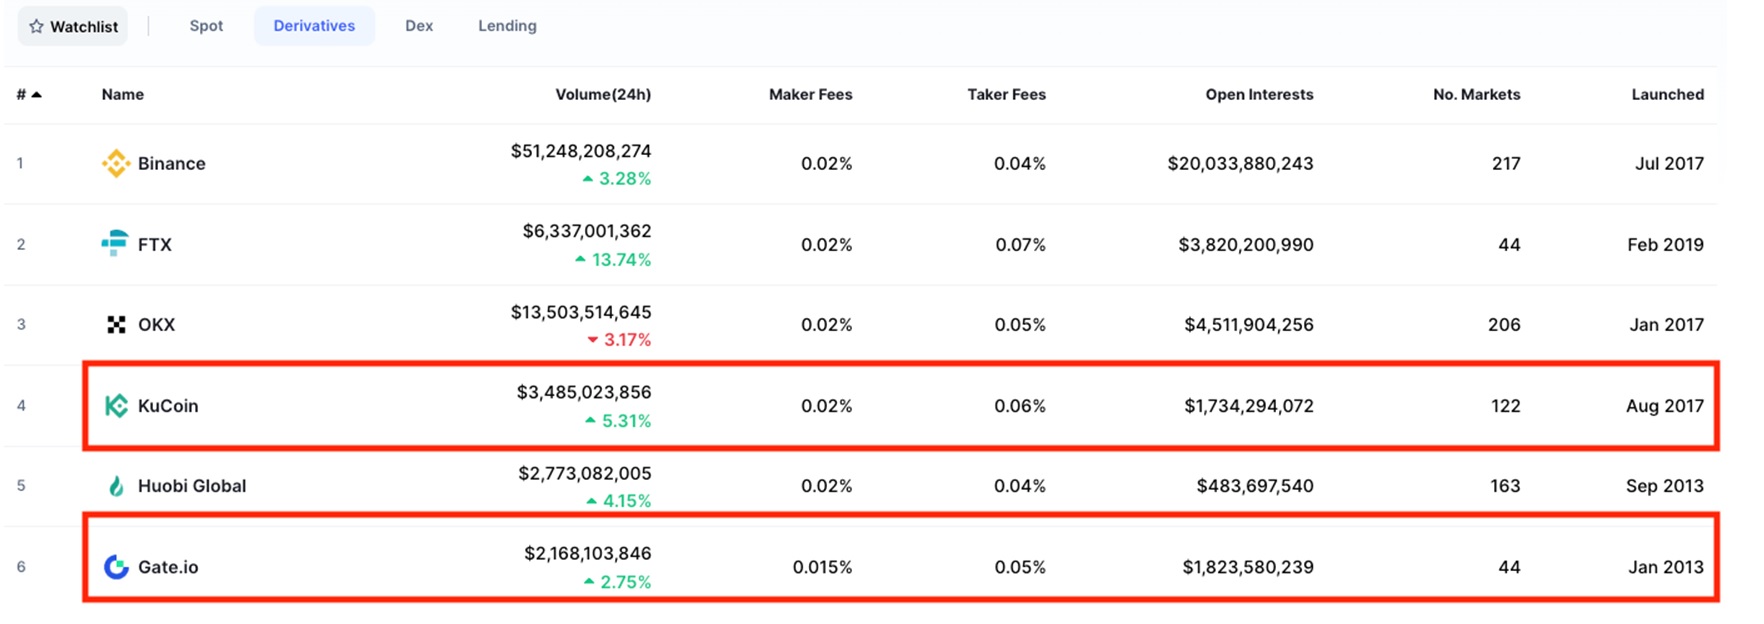Click the FTX logo icon
1764x624 pixels.
(115, 243)
